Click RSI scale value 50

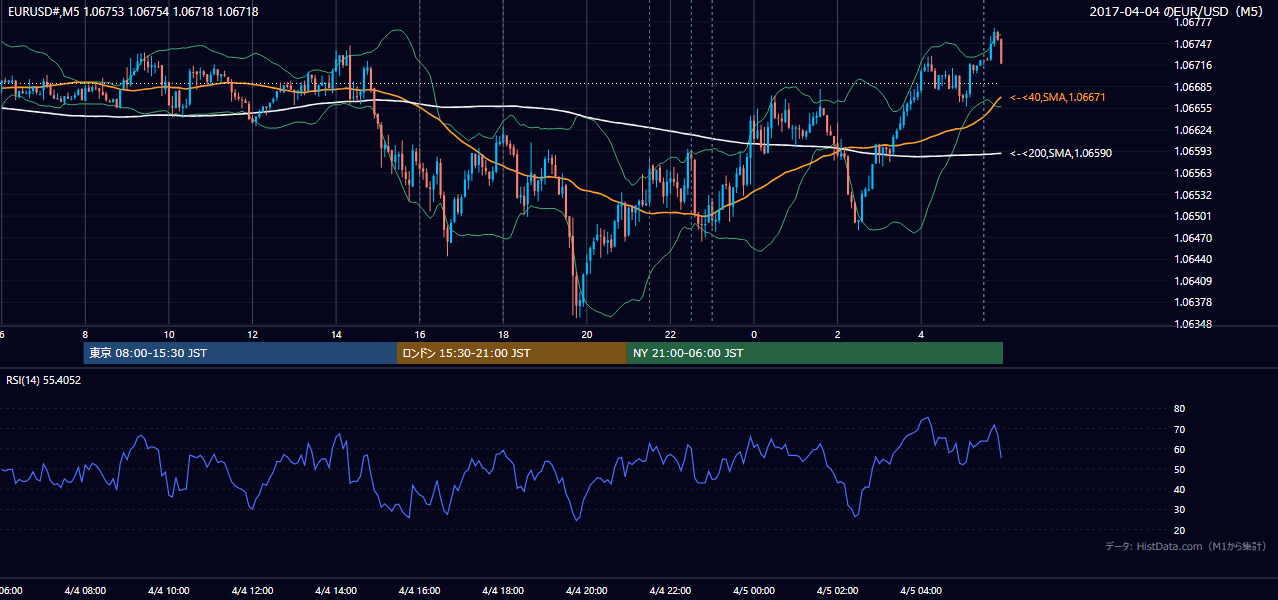coord(1179,470)
